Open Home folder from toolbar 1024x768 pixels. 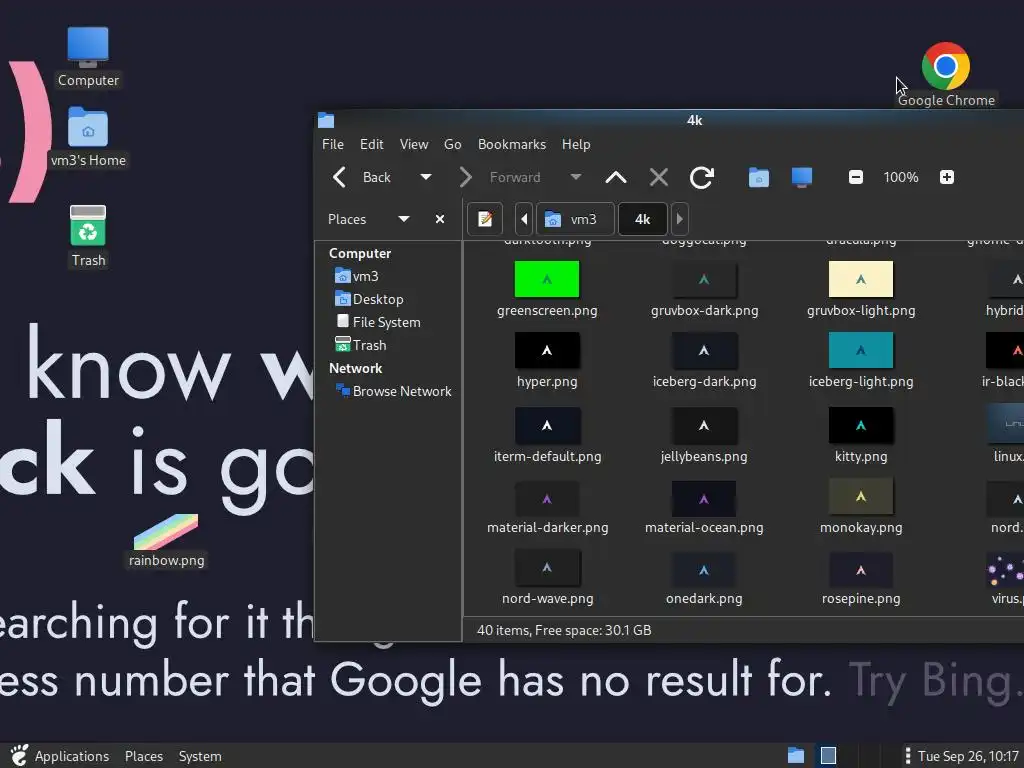[x=759, y=177]
